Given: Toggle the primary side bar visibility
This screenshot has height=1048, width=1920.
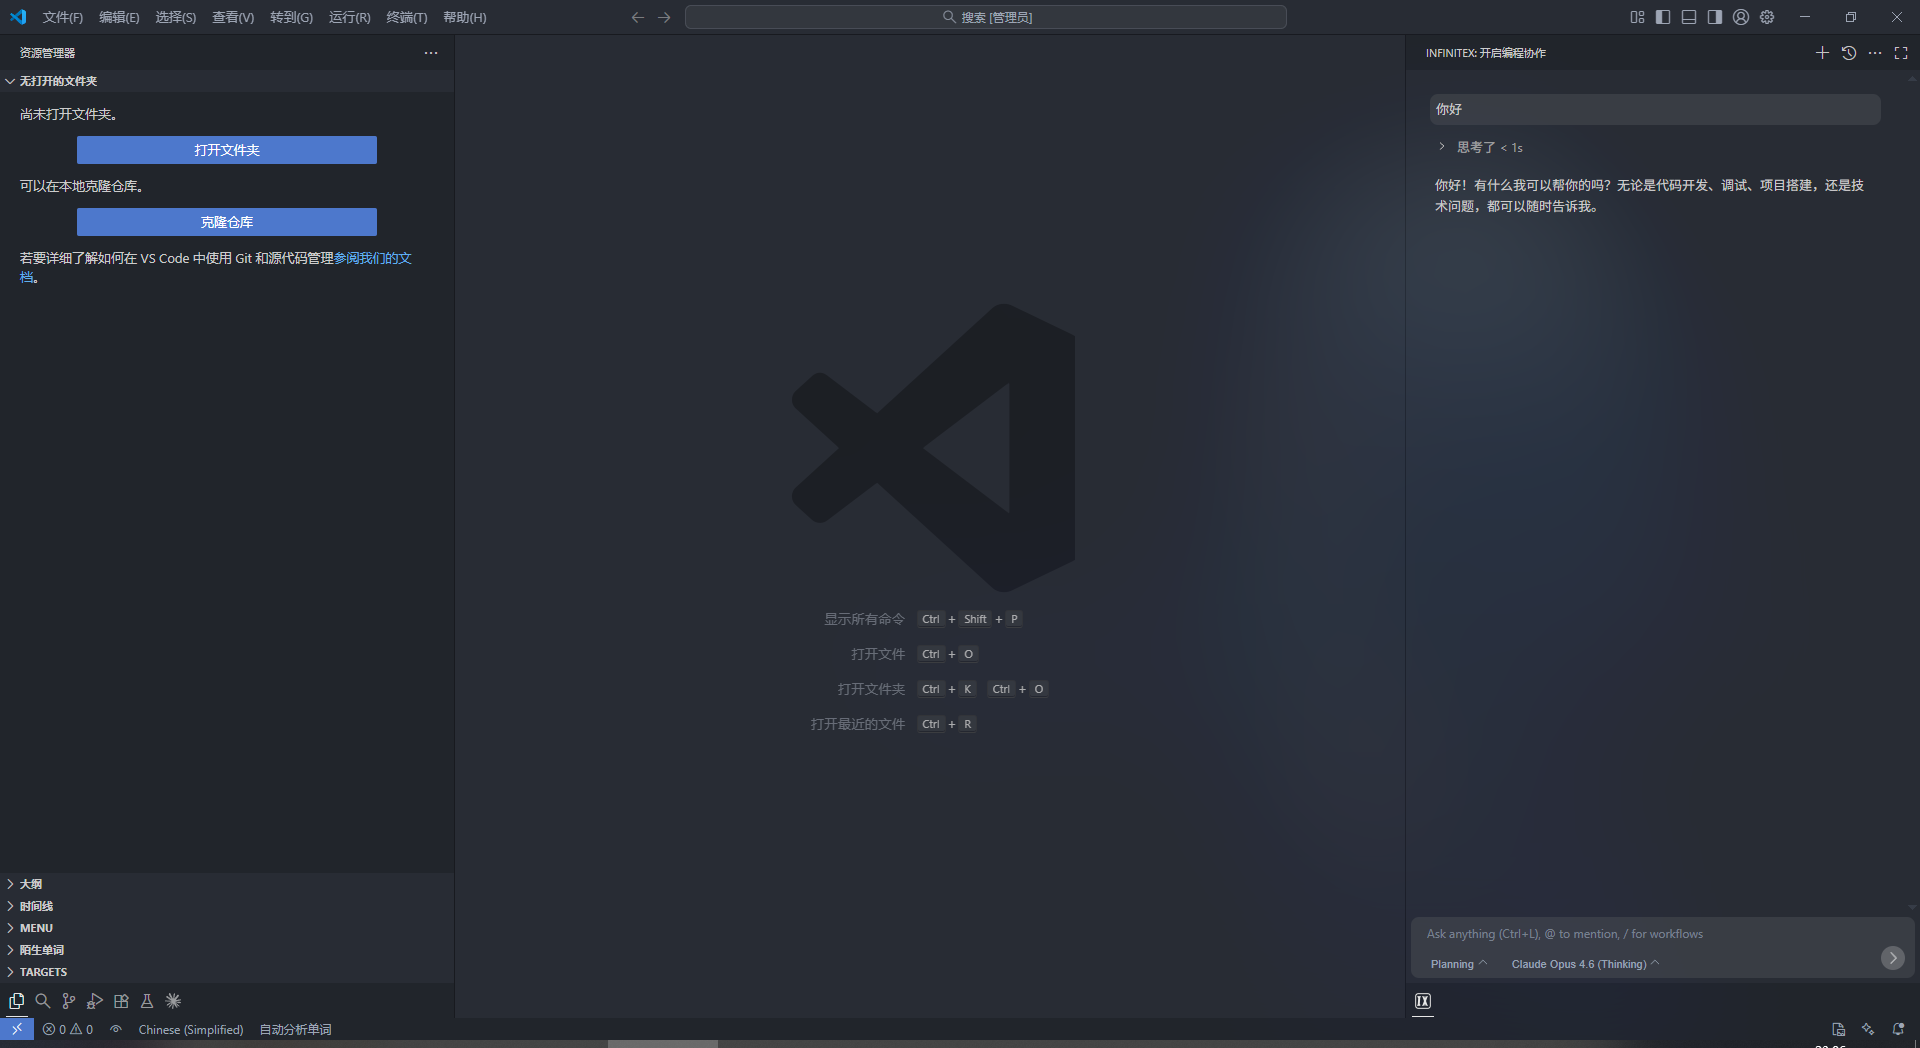Looking at the screenshot, I should [1663, 17].
